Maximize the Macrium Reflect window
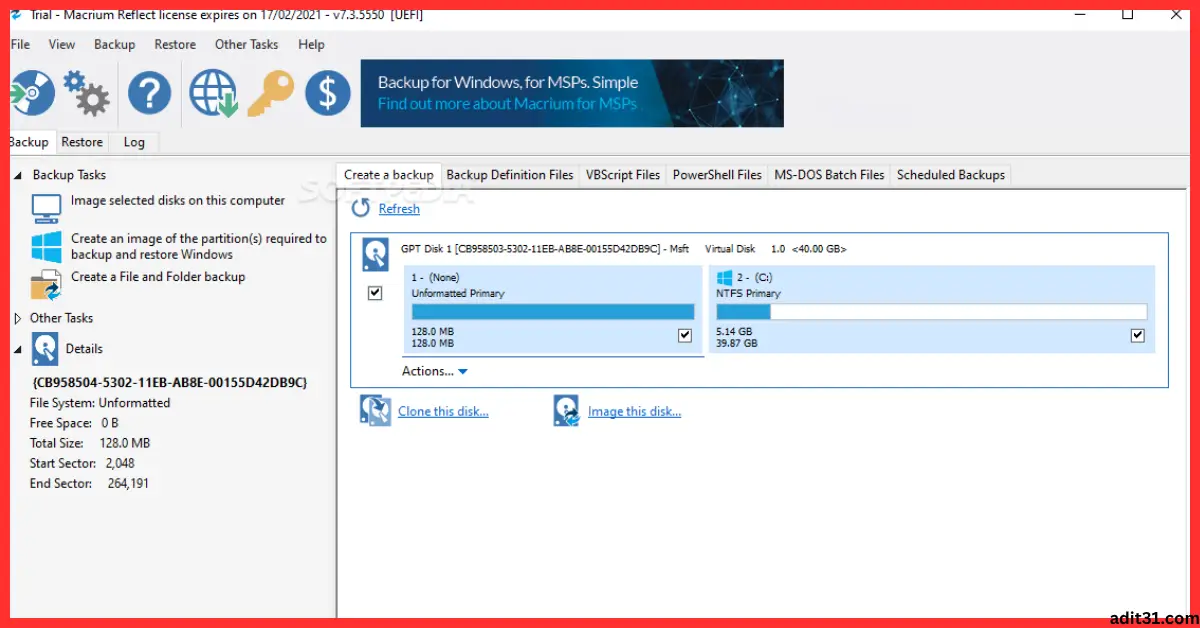The width and height of the screenshot is (1200, 628). pos(1127,14)
